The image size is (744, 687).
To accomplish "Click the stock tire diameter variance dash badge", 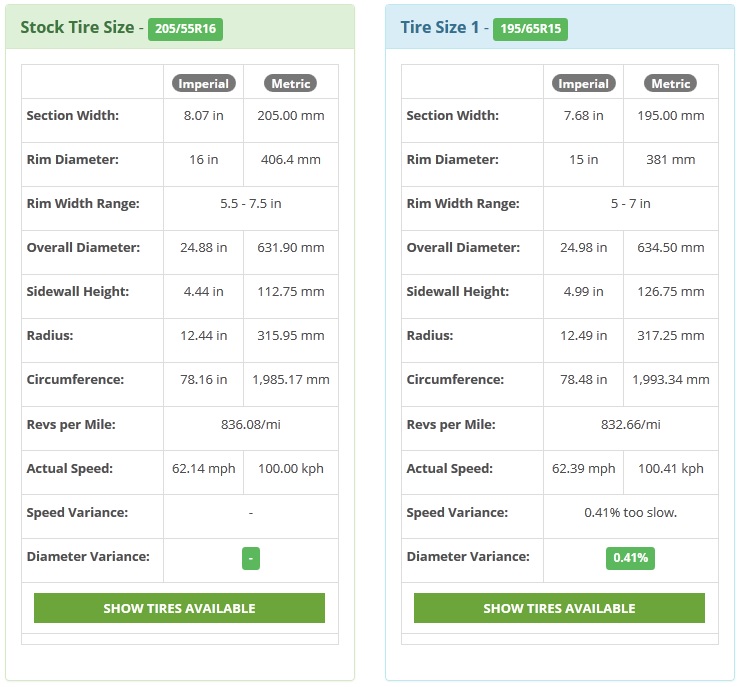I will click(251, 558).
